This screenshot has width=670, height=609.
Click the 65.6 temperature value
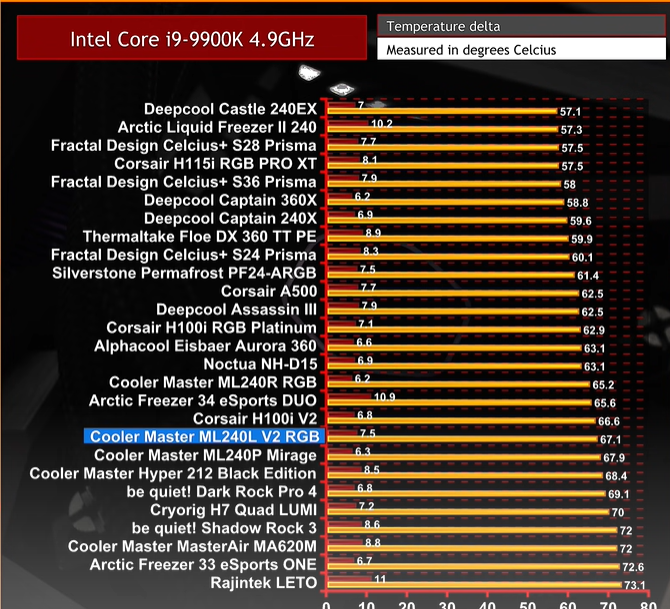tap(605, 403)
